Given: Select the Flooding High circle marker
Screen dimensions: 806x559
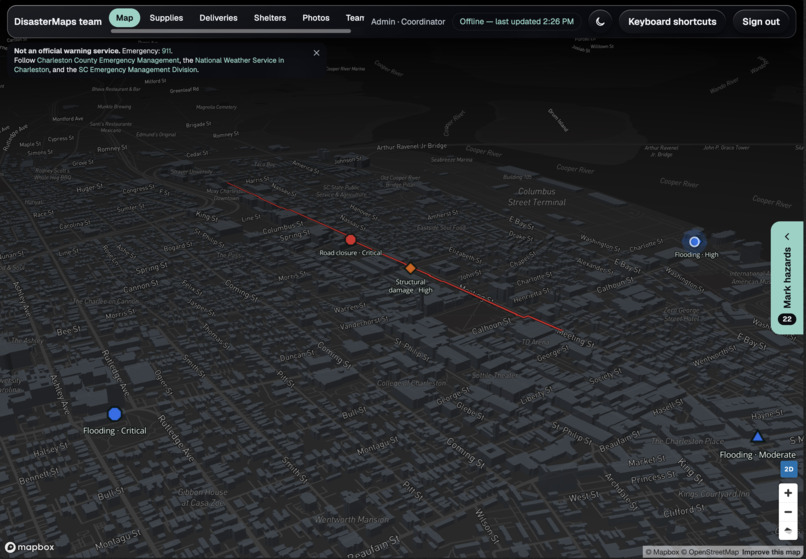Looking at the screenshot, I should click(694, 242).
